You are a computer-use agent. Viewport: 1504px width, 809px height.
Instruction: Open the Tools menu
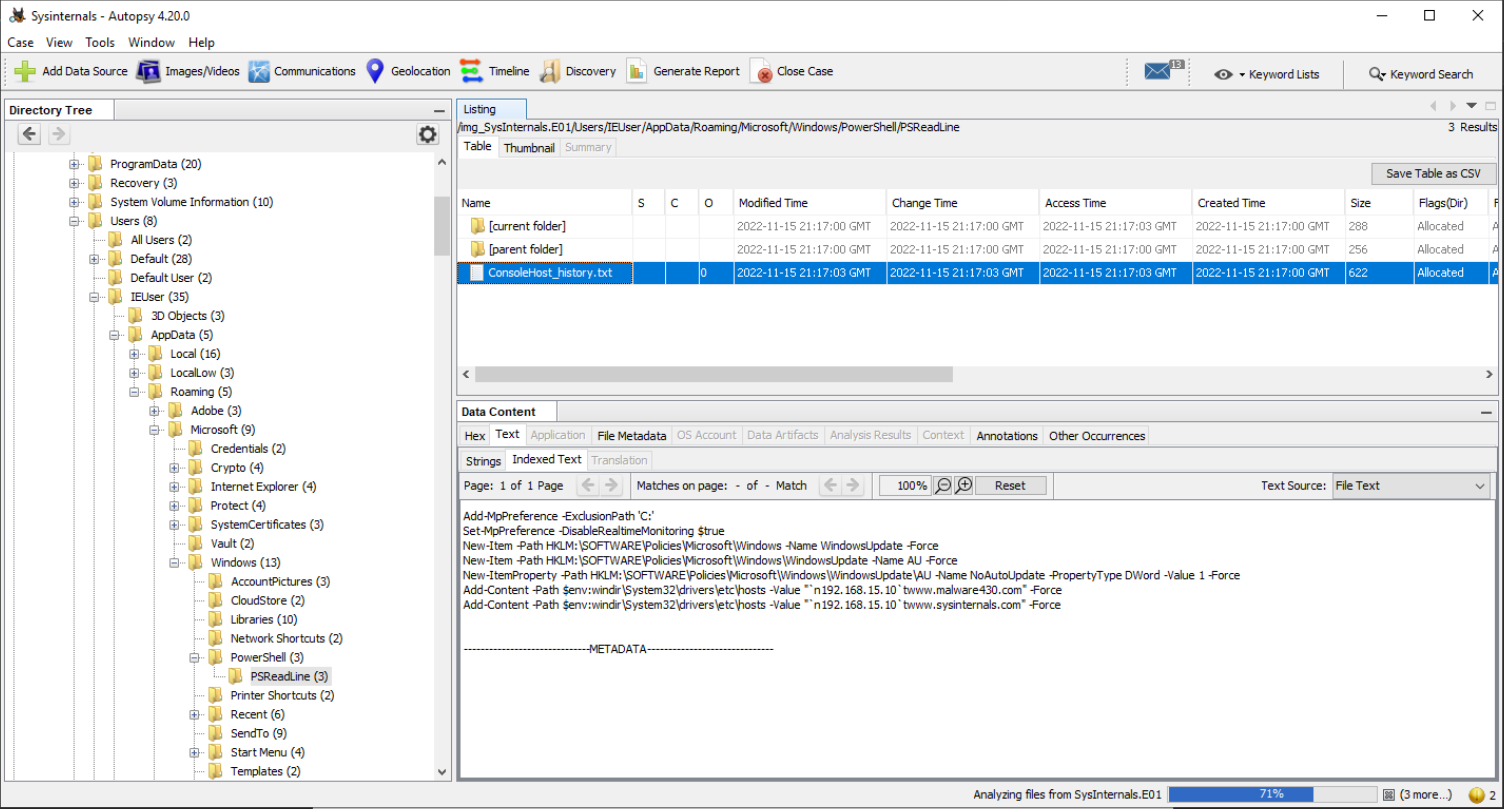pyautogui.click(x=100, y=42)
